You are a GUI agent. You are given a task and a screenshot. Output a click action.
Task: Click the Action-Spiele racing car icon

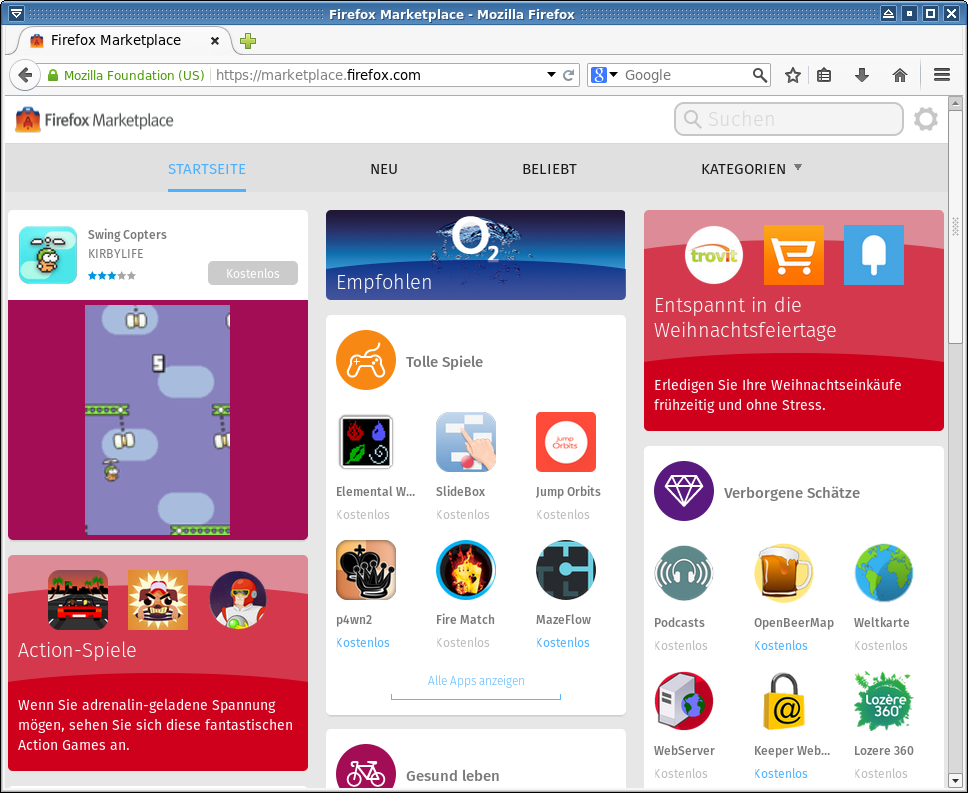(x=78, y=600)
